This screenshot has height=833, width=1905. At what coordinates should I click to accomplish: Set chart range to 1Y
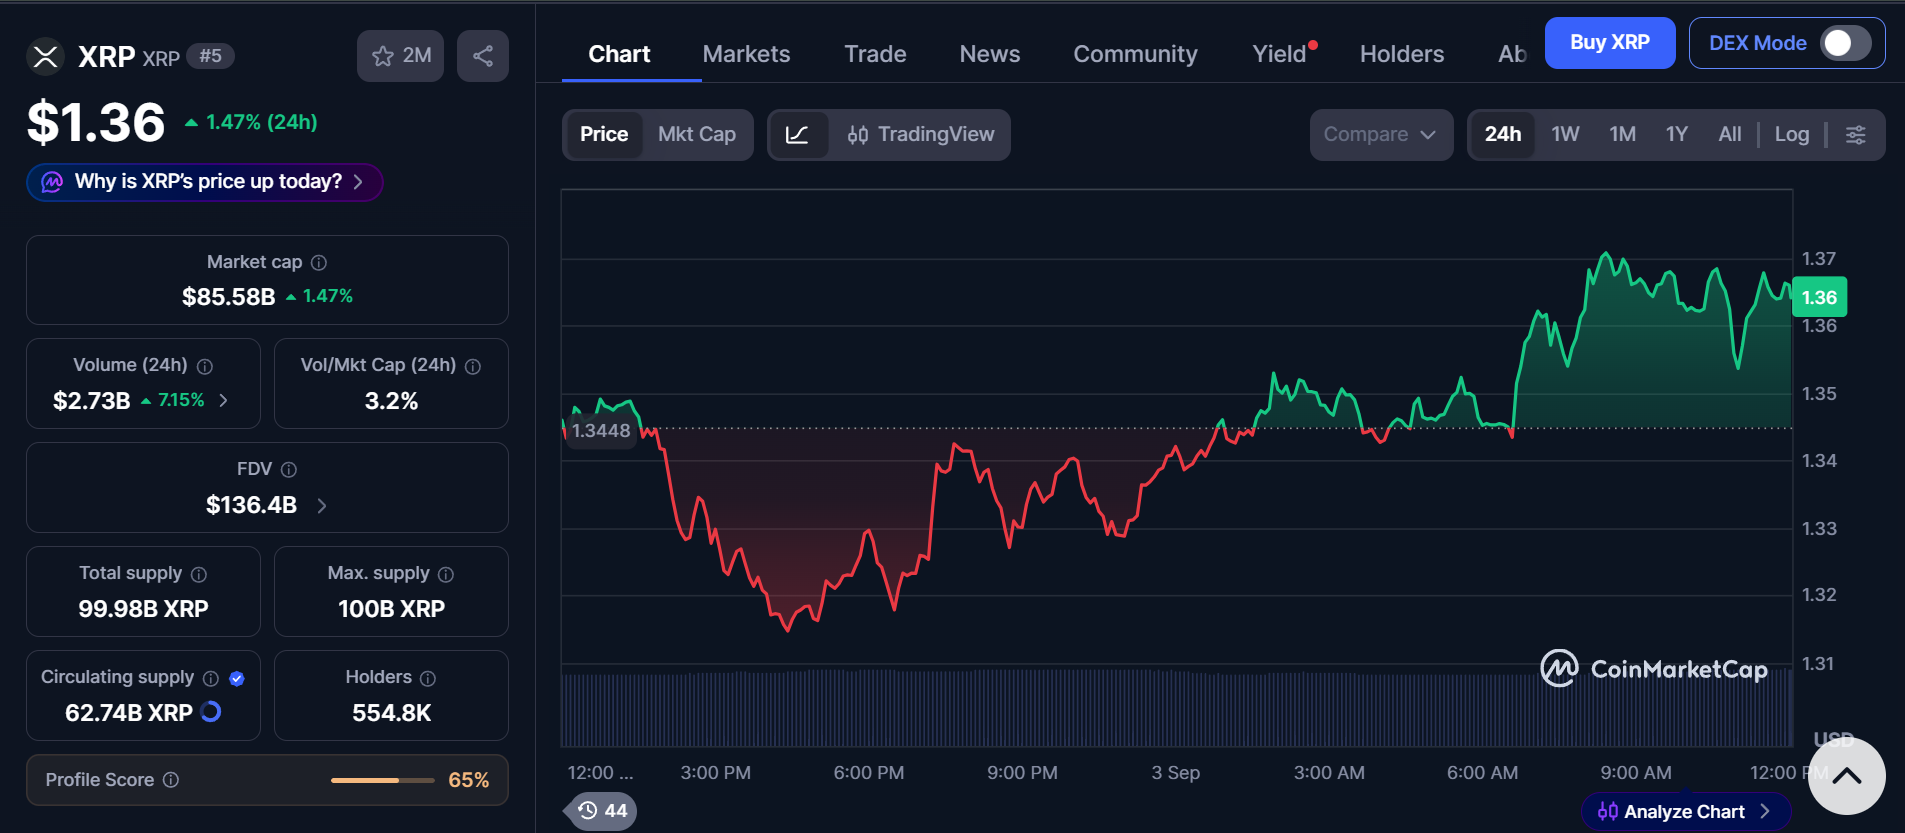point(1677,135)
